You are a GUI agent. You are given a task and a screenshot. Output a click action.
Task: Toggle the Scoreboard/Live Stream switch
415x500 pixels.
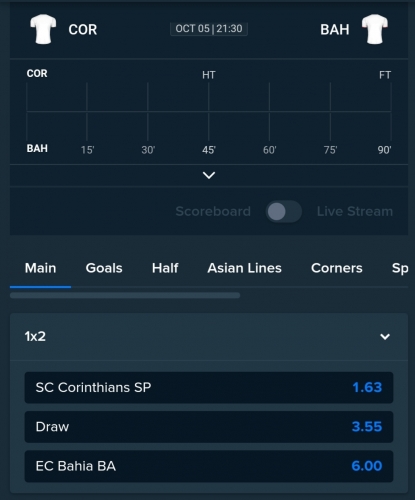coord(284,211)
